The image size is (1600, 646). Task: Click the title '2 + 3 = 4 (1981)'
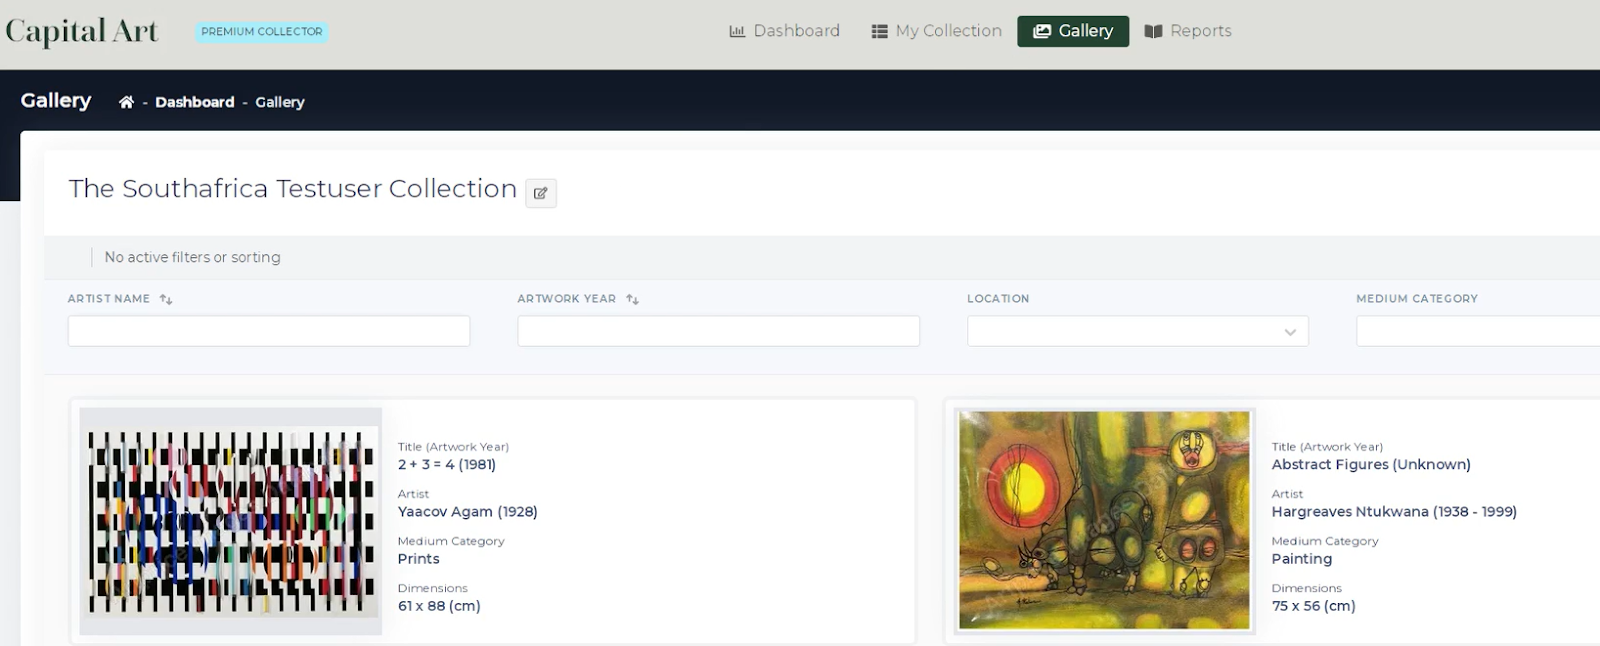tap(447, 464)
